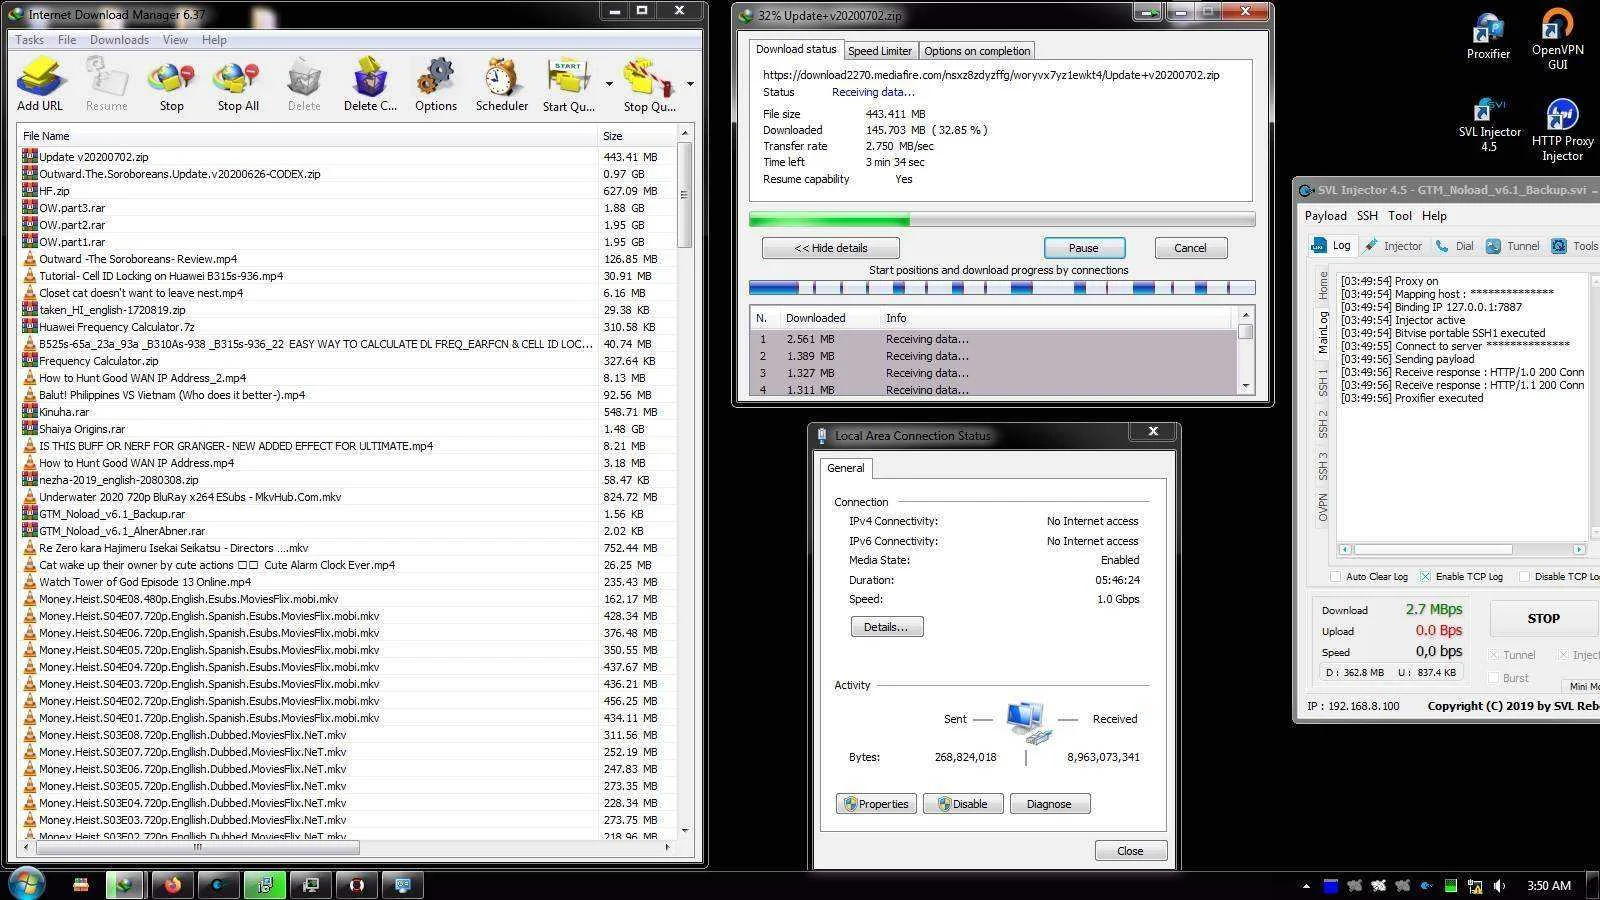Click Details in Local Area Connection Status
Screen dimensions: 1600x900
pos(886,627)
